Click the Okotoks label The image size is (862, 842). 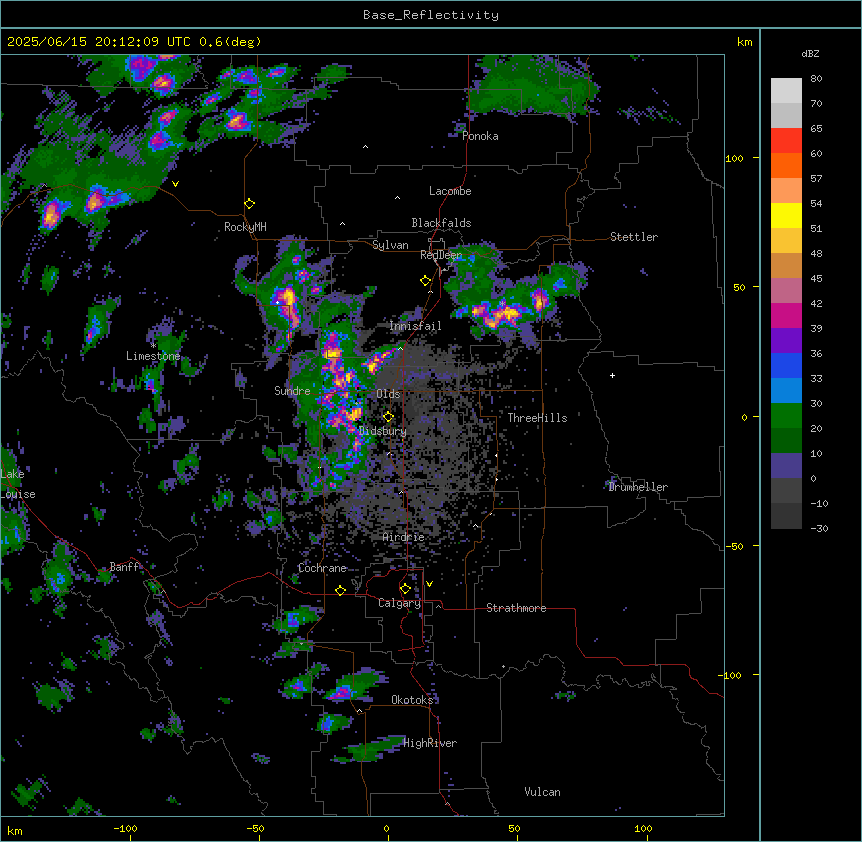coord(412,700)
